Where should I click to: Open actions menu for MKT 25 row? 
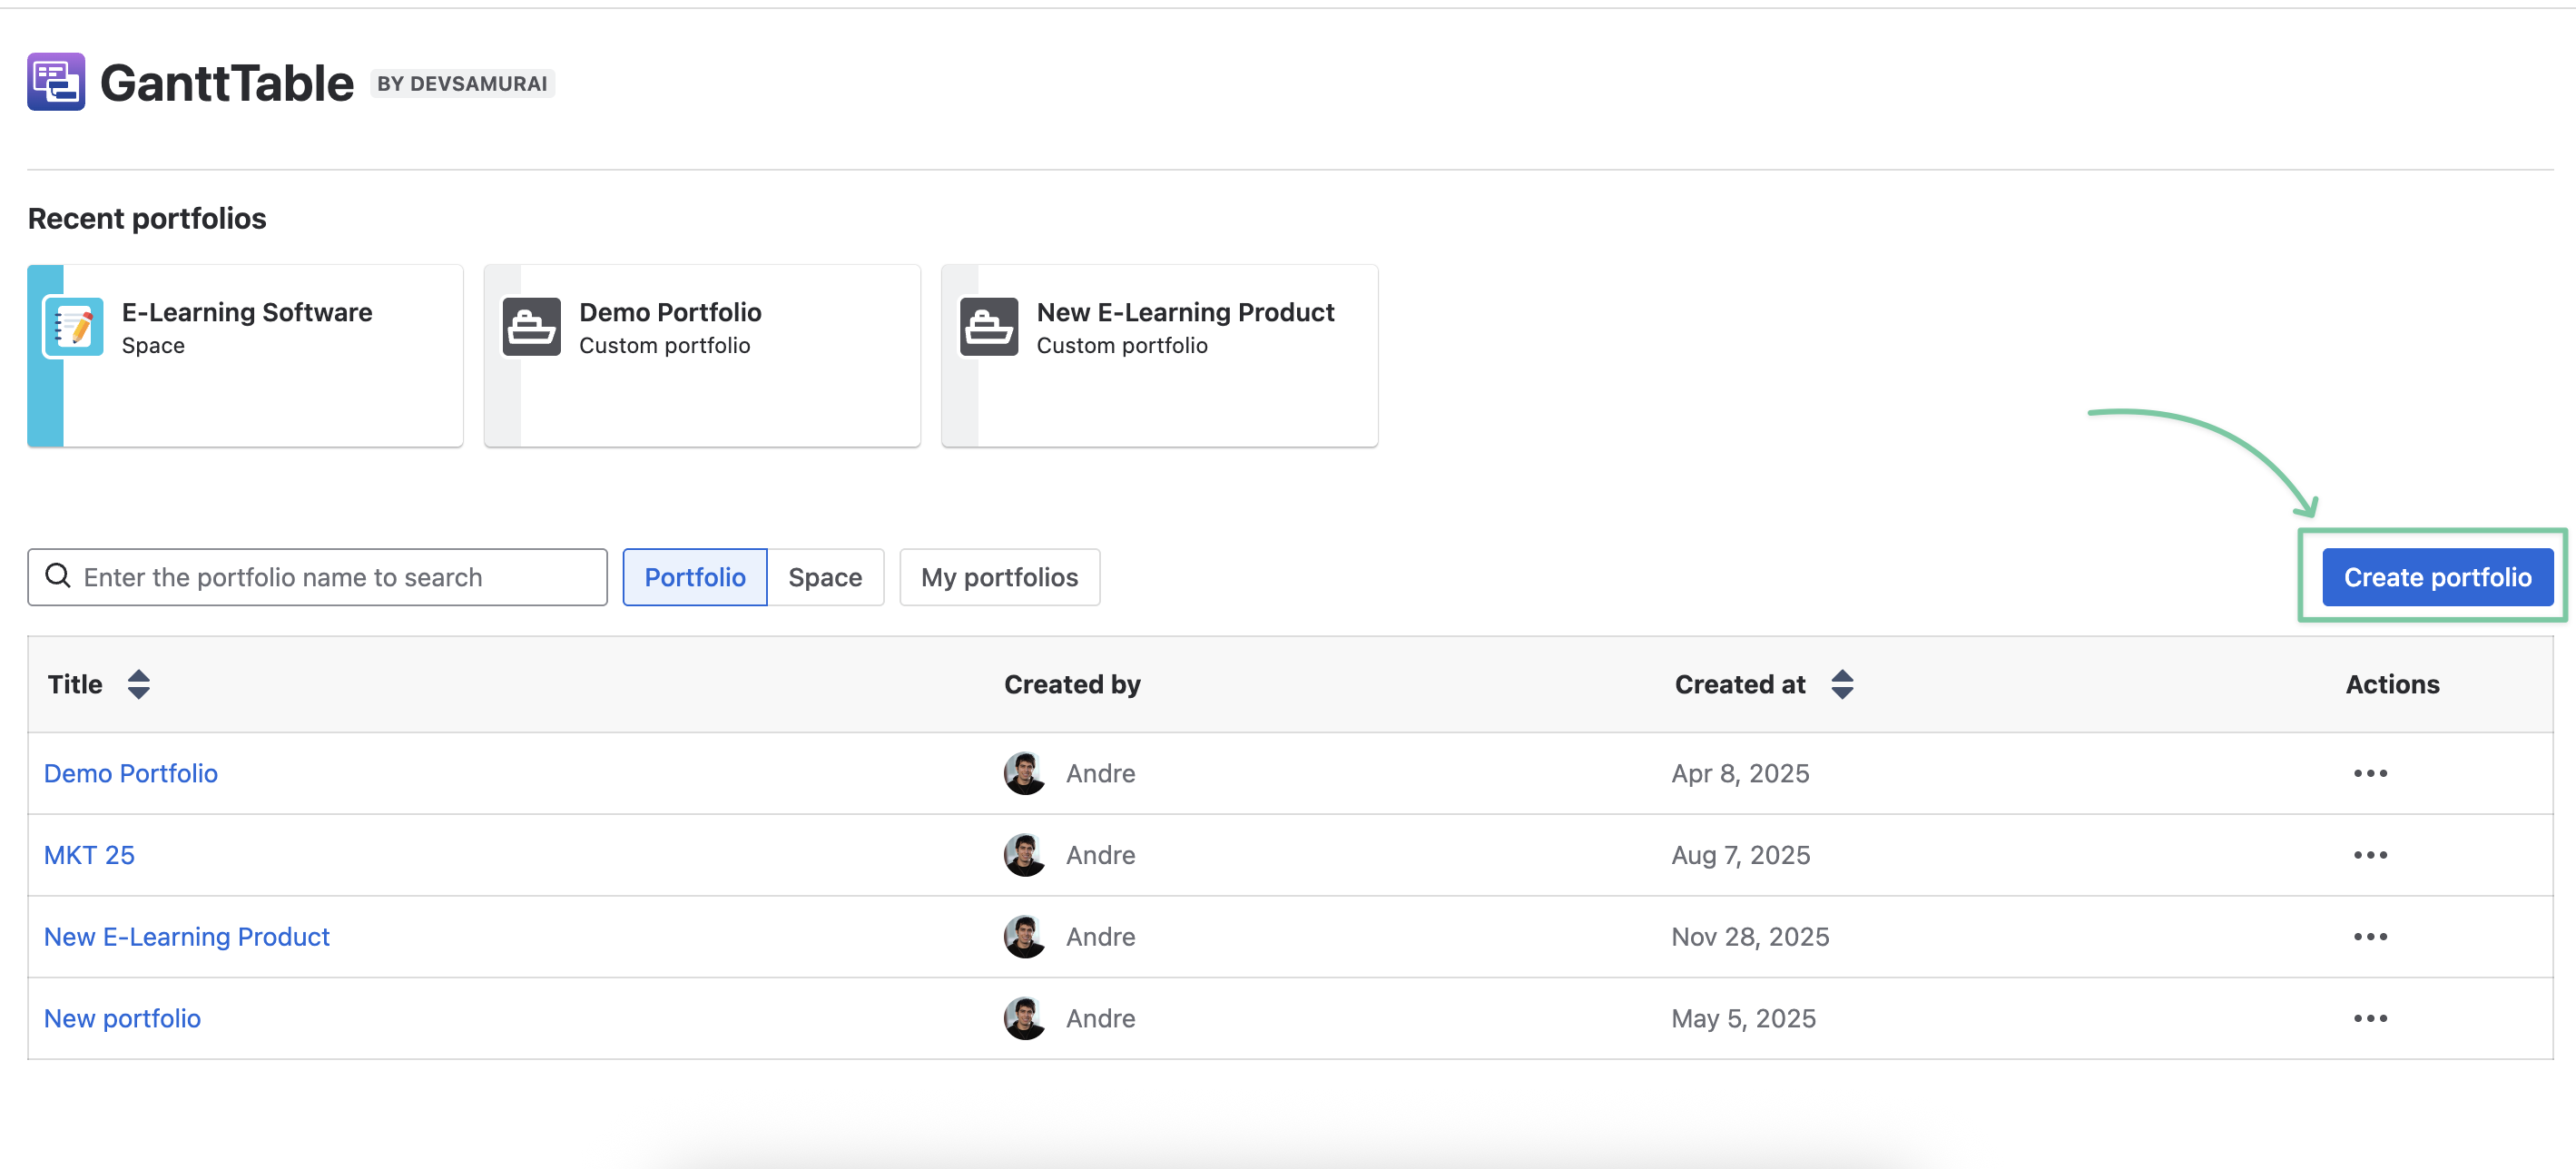[x=2370, y=855]
